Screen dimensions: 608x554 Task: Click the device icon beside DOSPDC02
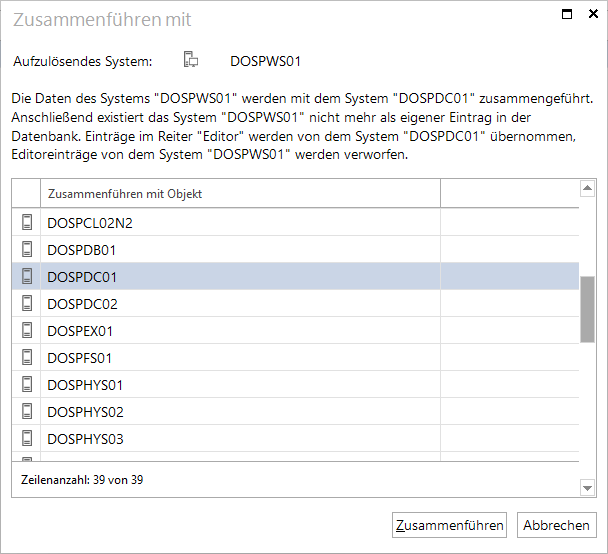27,303
